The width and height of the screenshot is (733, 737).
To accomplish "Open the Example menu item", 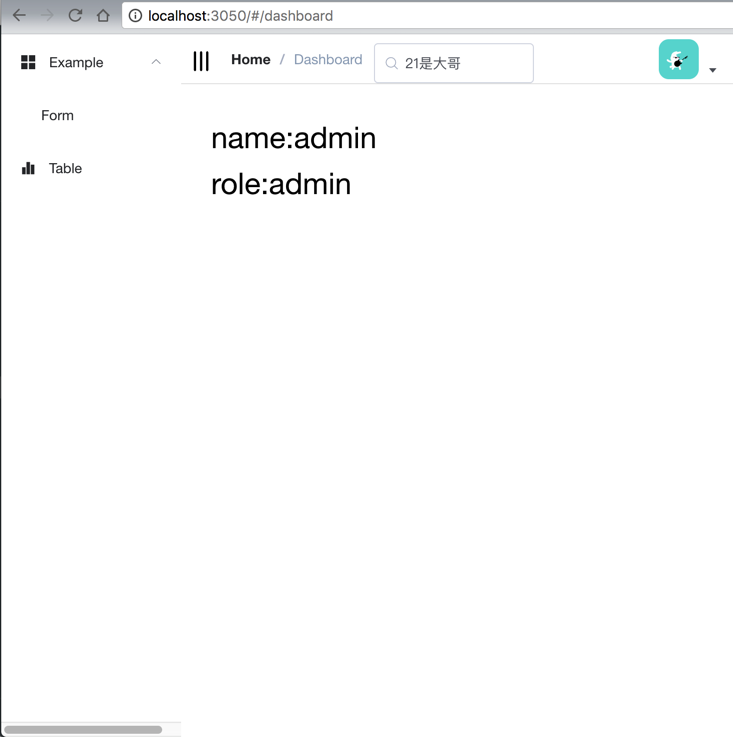I will (x=91, y=62).
